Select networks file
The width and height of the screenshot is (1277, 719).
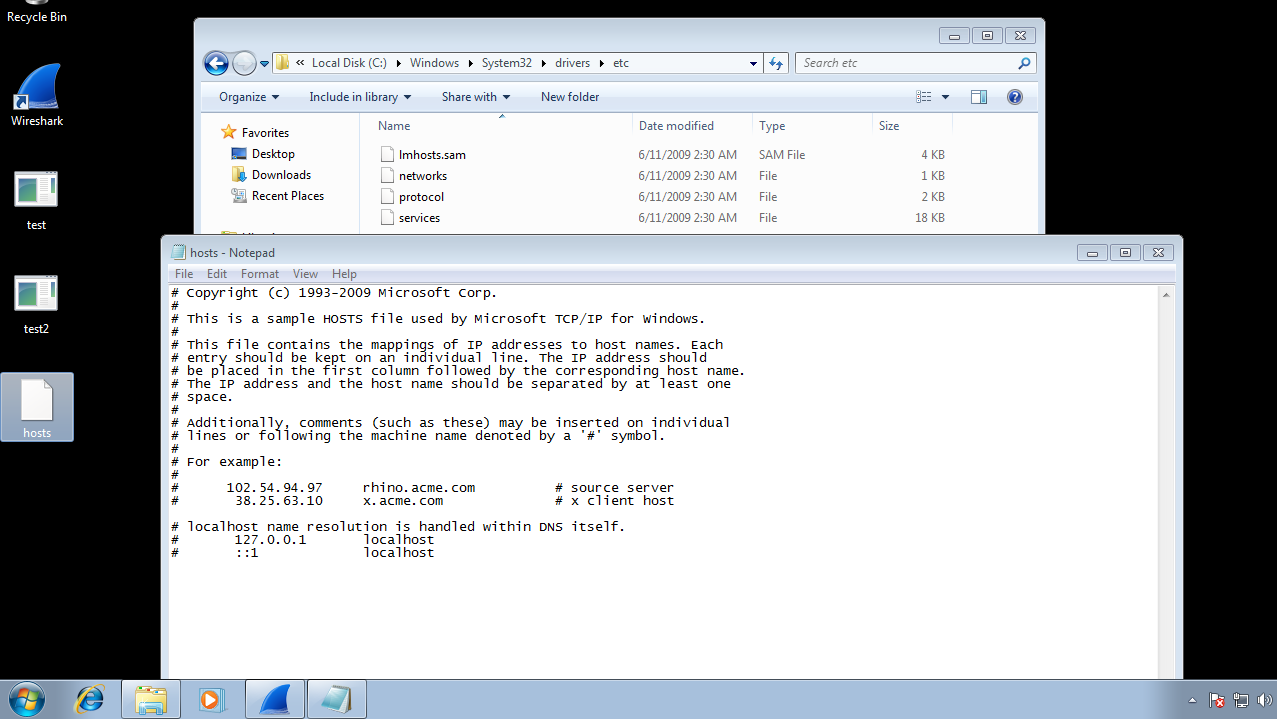[422, 176]
